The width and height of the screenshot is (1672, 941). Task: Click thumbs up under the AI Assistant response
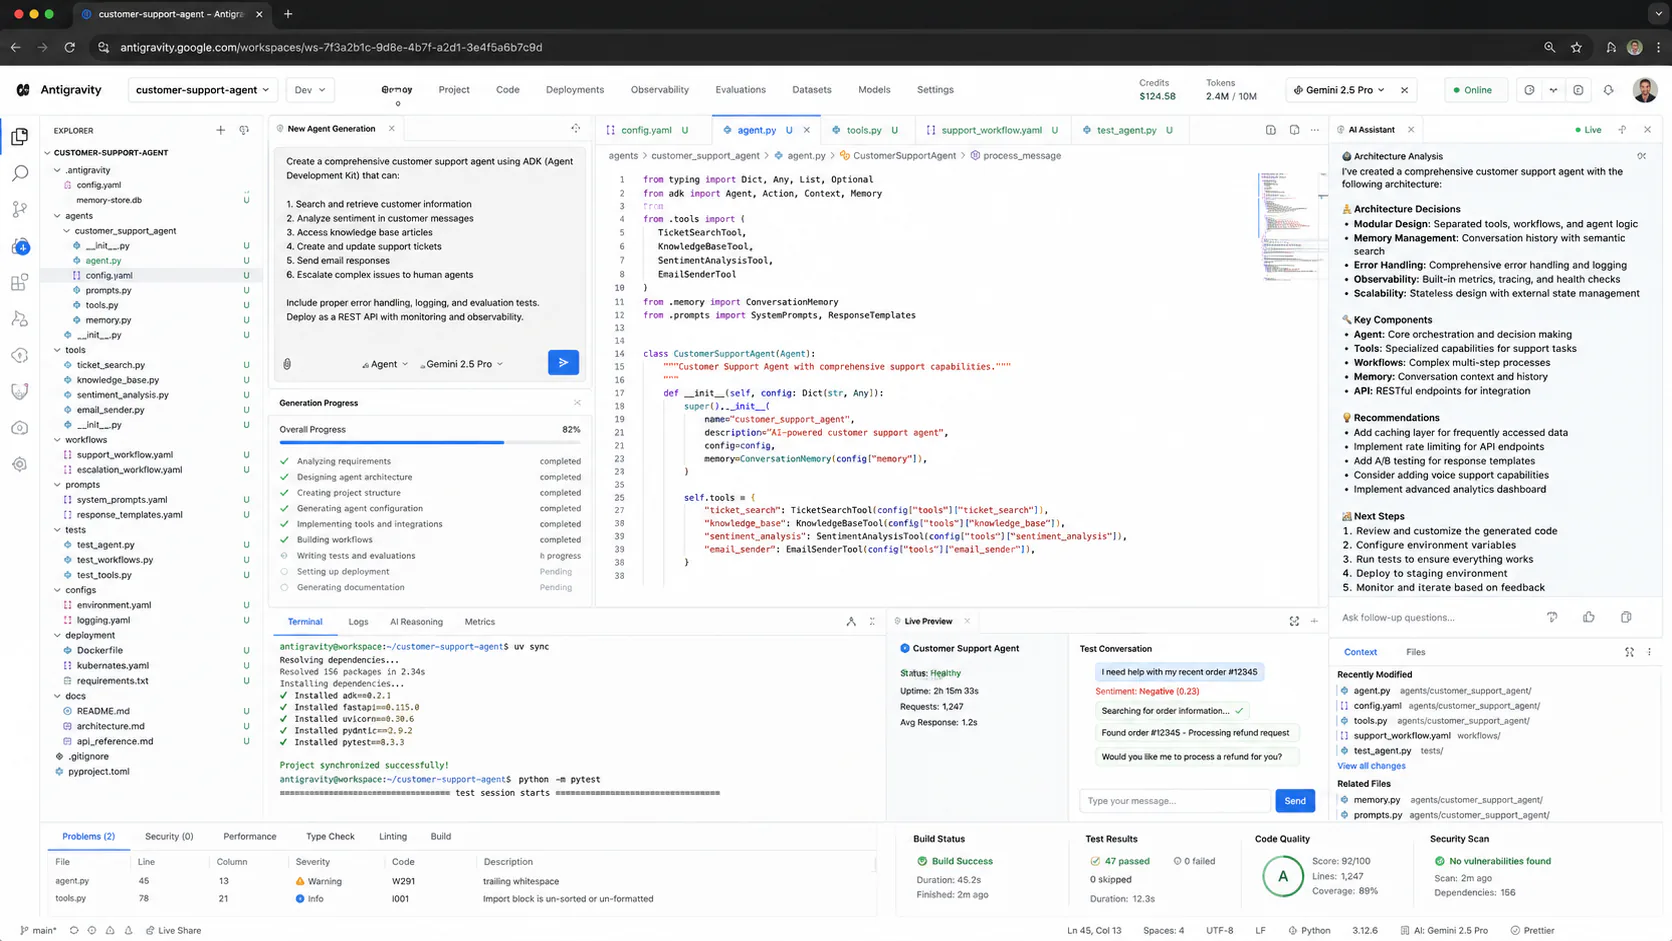click(x=1589, y=617)
